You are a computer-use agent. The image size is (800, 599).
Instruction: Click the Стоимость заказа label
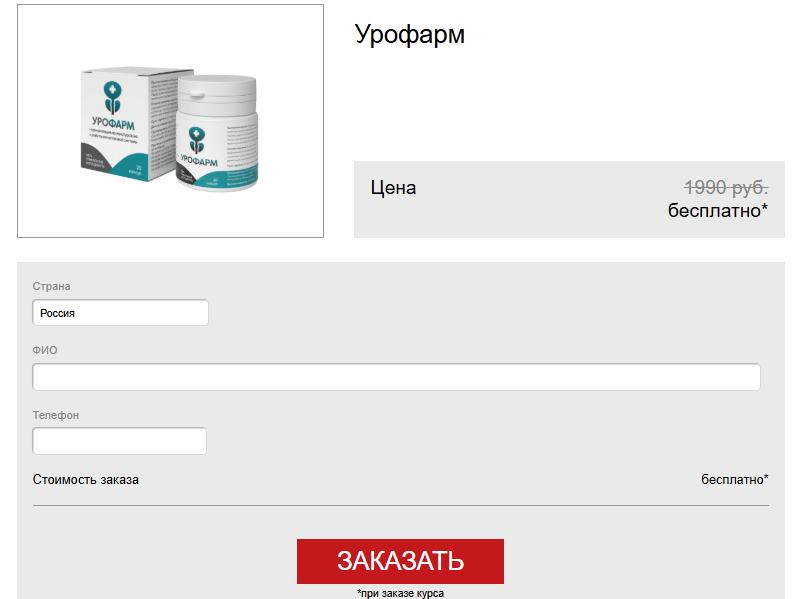(x=86, y=480)
